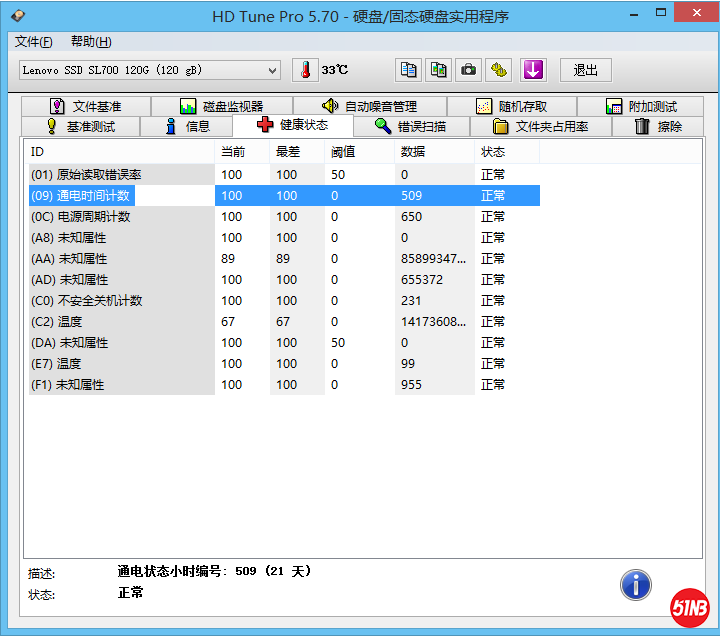
Task: Open the 磁盘监视器 tab
Action: [x=221, y=106]
